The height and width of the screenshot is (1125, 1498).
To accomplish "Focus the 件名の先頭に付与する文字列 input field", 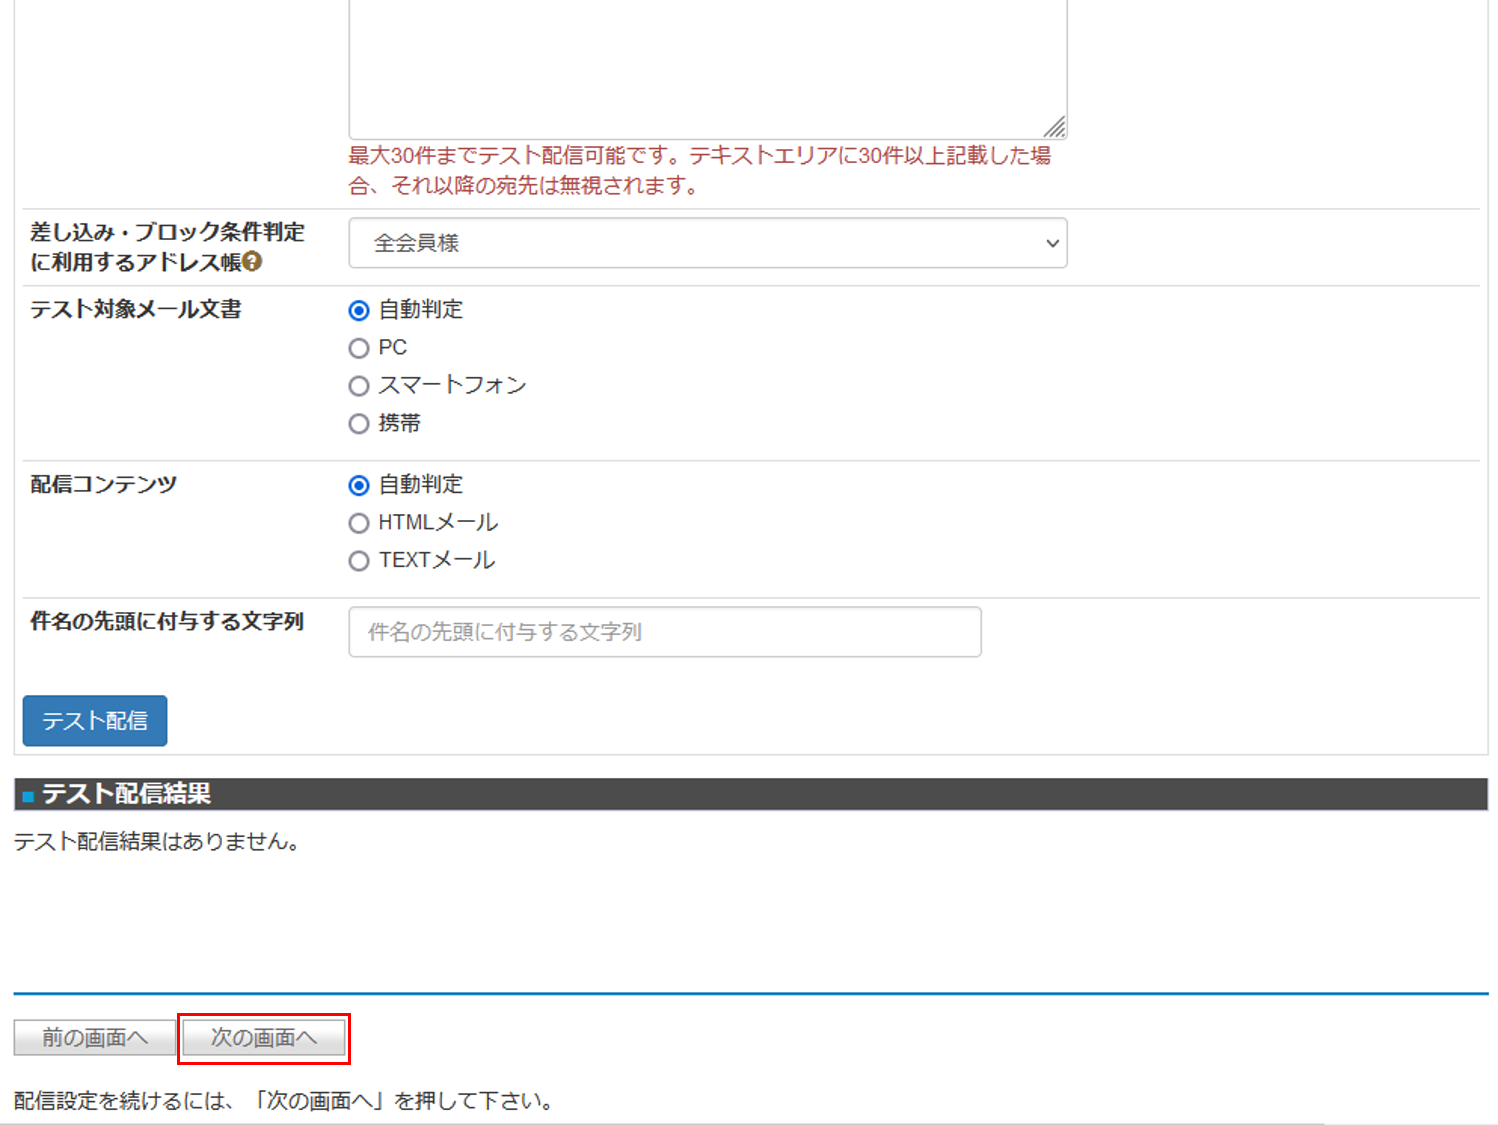I will pos(664,632).
